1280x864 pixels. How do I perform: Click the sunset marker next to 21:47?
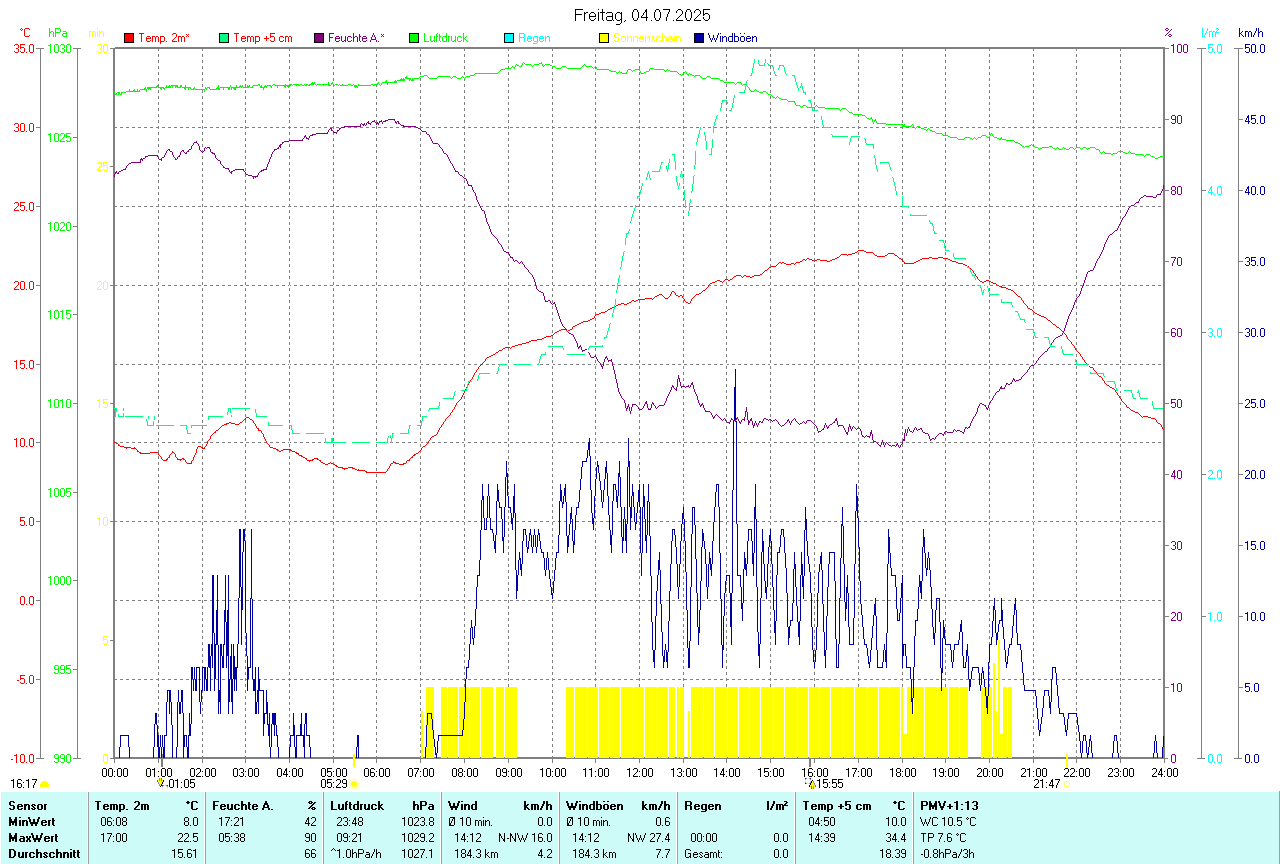1066,784
